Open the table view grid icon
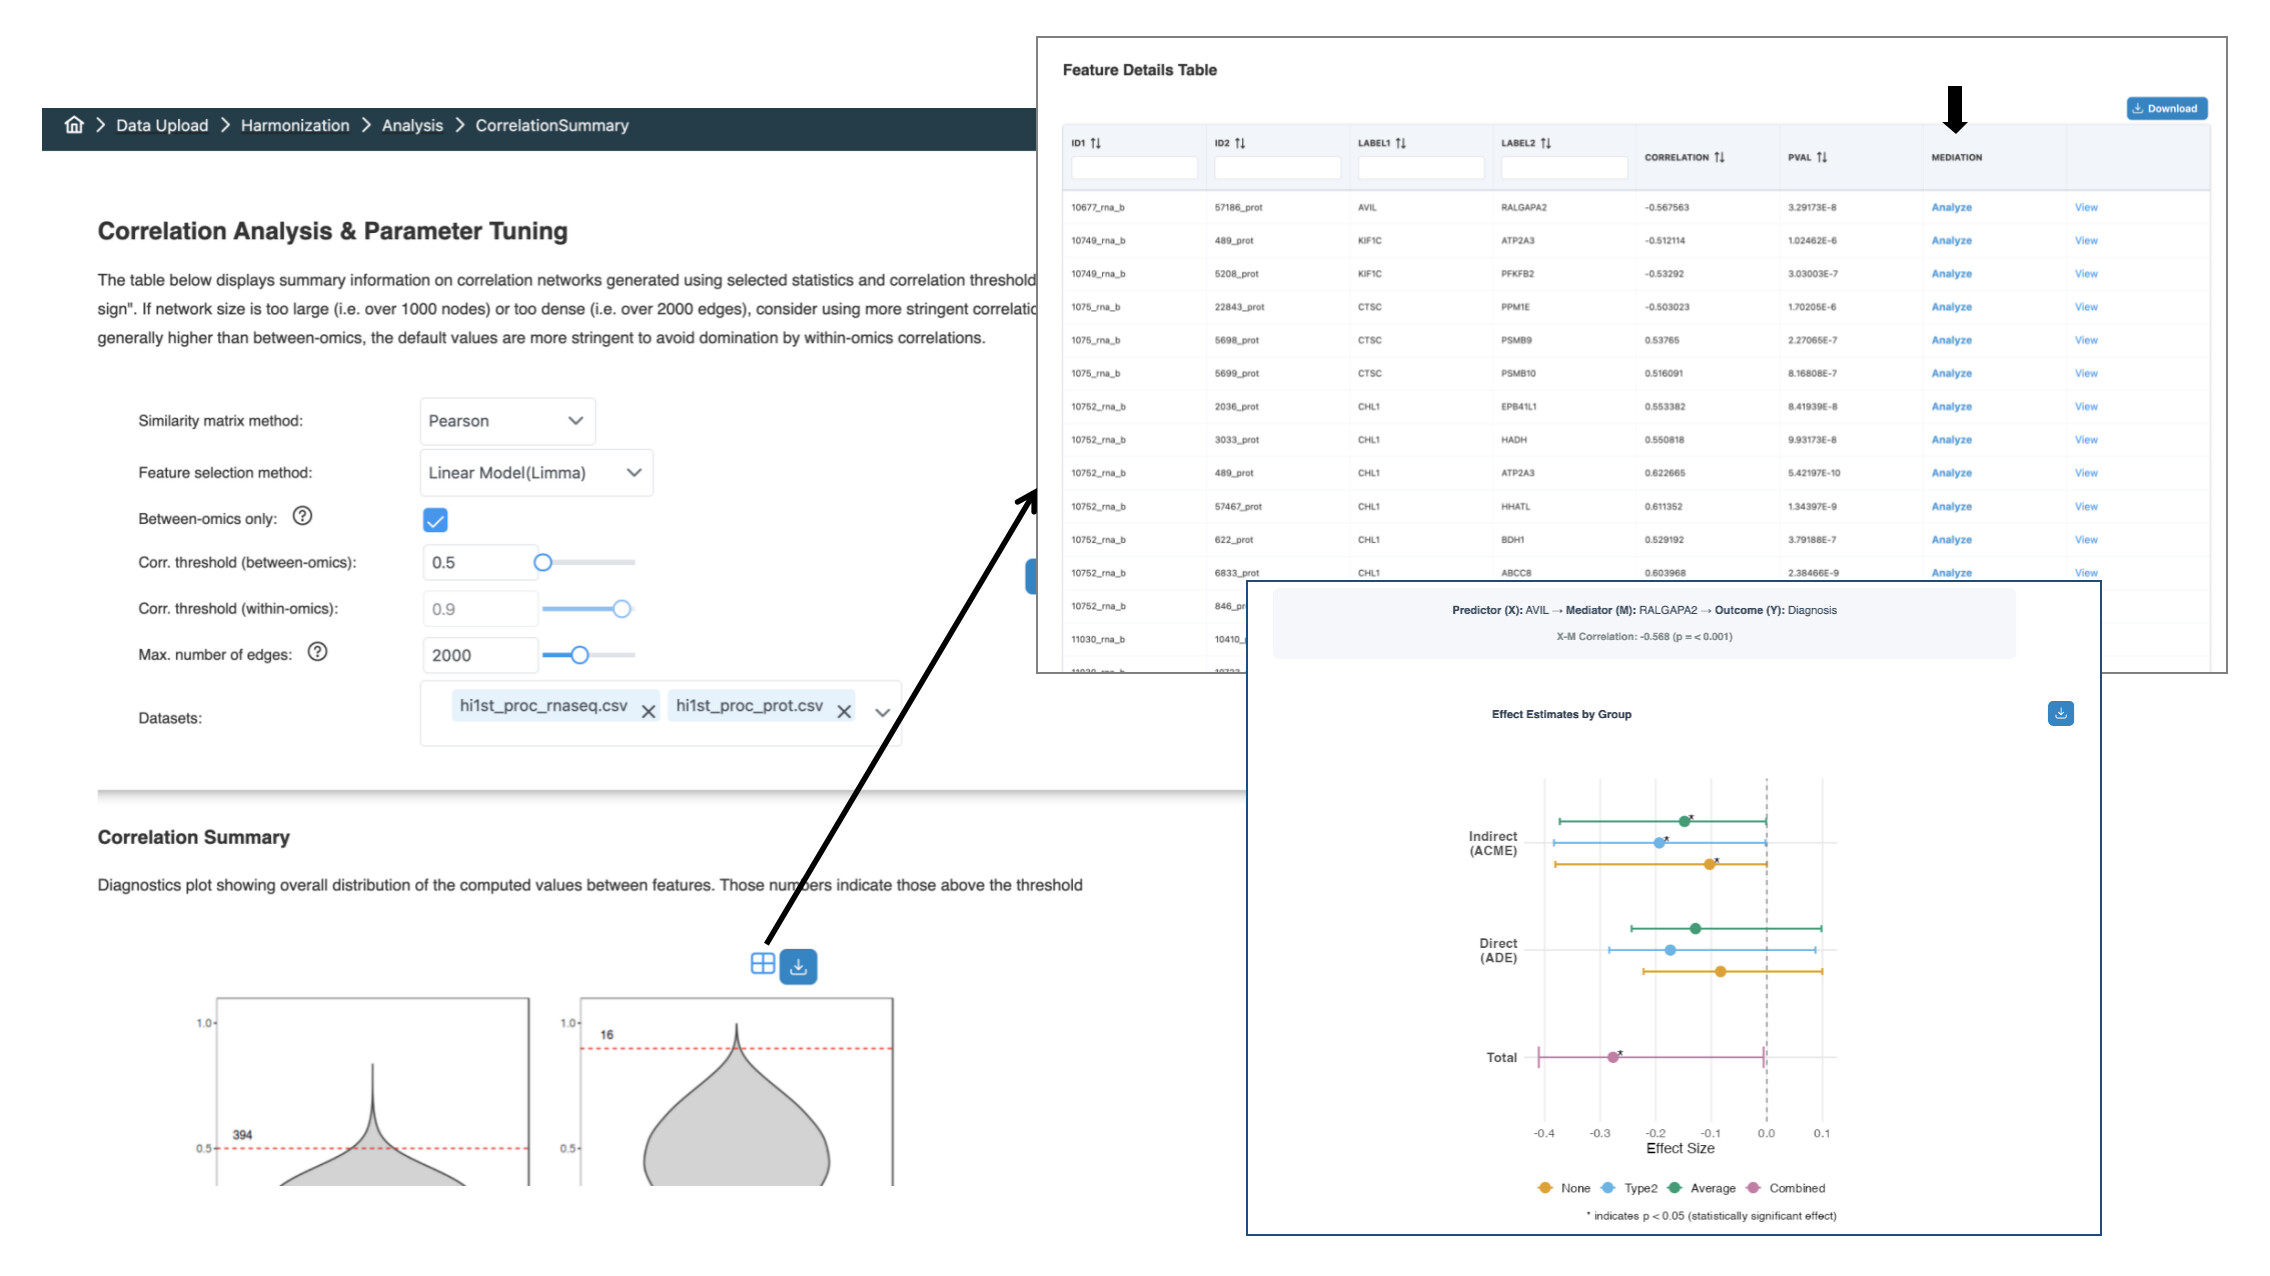Image resolution: width=2270 pixels, height=1276 pixels. click(x=762, y=964)
